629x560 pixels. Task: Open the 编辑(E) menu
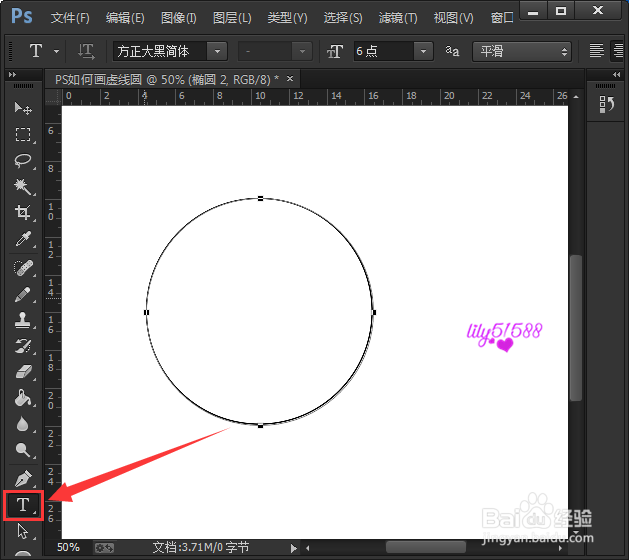[x=125, y=18]
